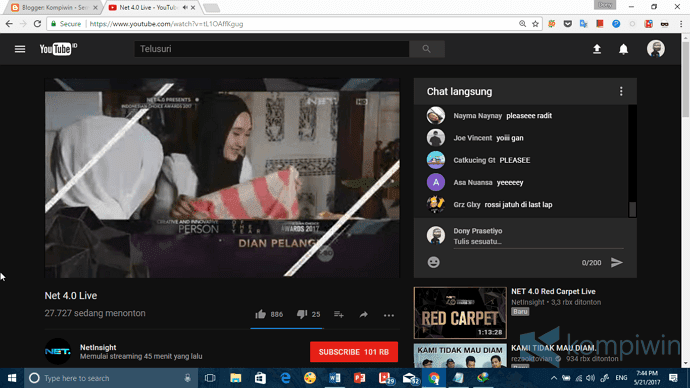Open the notifications bell
Image resolution: width=690 pixels, height=388 pixels.
[x=624, y=49]
